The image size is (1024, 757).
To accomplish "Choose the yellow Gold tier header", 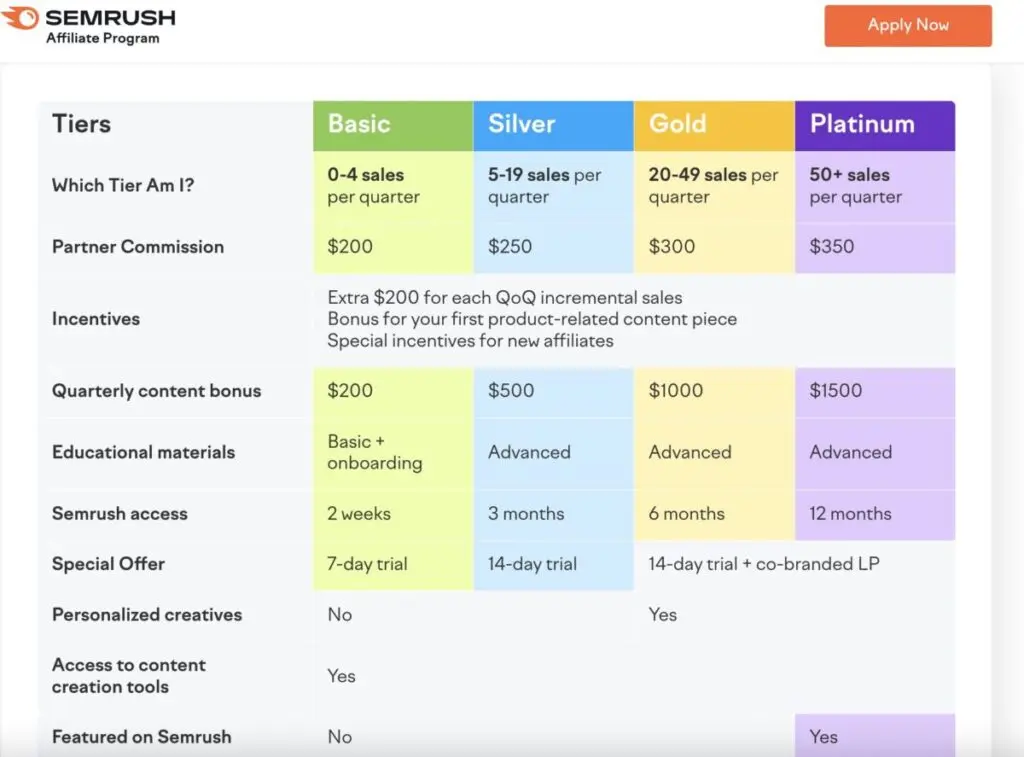I will [x=713, y=125].
